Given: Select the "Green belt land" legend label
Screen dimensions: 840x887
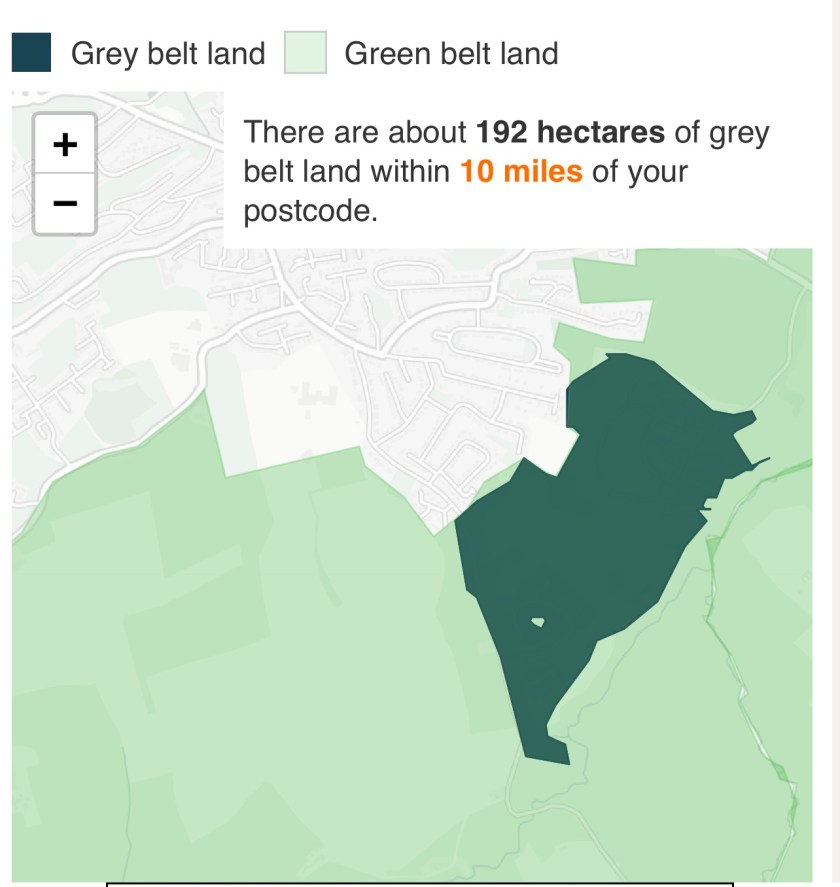Looking at the screenshot, I should pyautogui.click(x=451, y=53).
